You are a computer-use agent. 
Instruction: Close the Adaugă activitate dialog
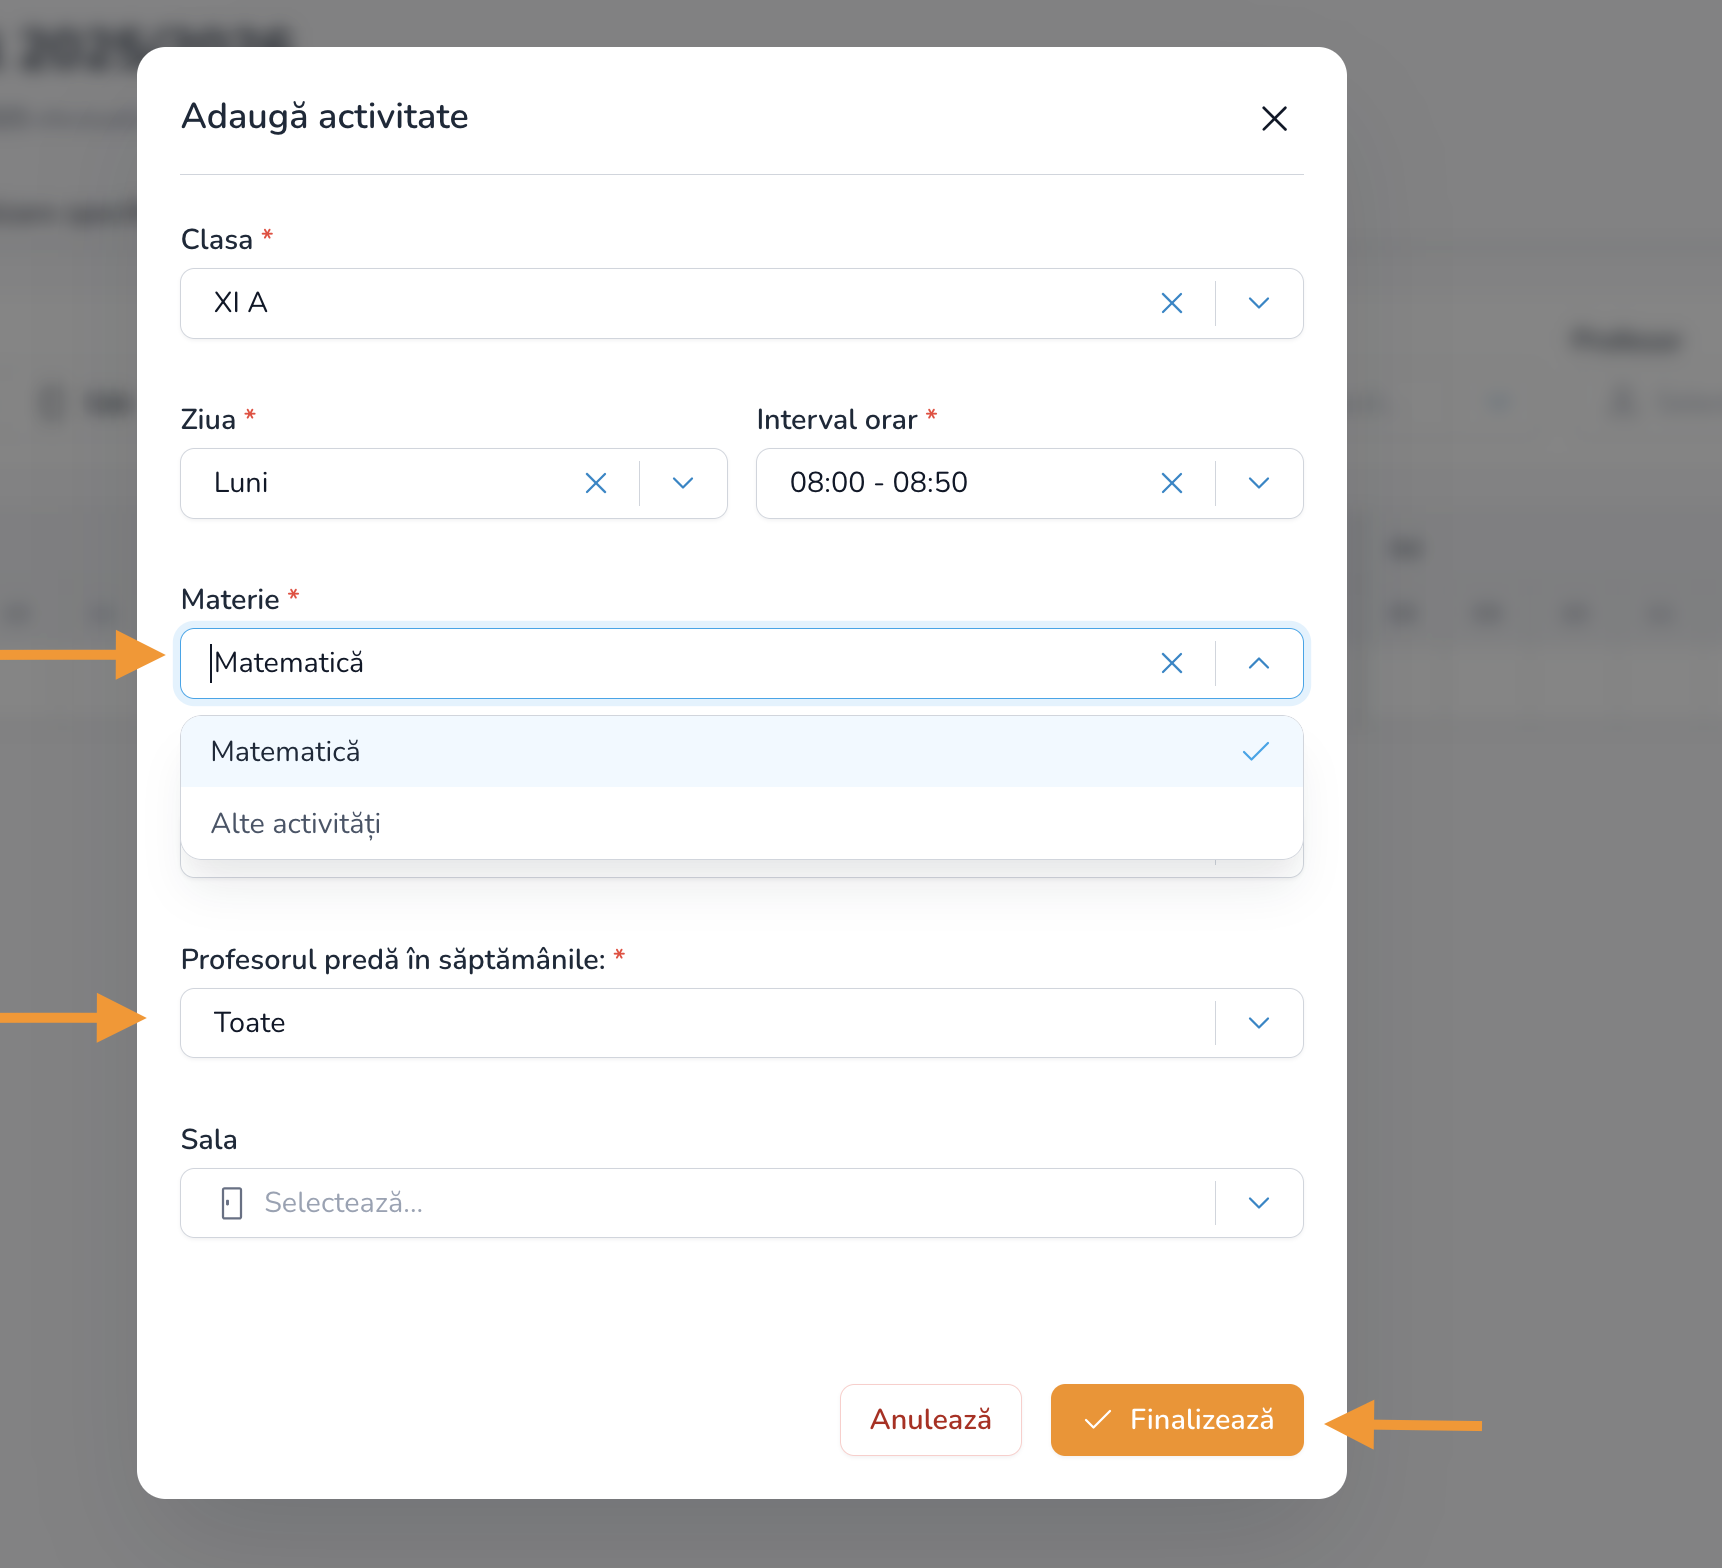1274,119
